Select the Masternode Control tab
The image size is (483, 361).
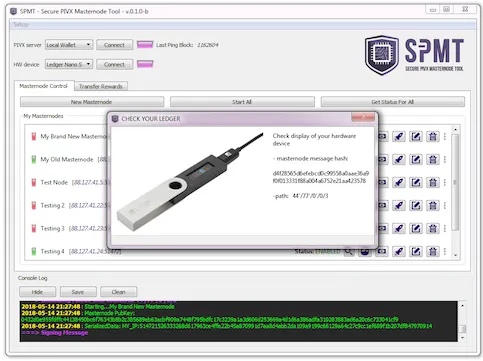(43, 86)
